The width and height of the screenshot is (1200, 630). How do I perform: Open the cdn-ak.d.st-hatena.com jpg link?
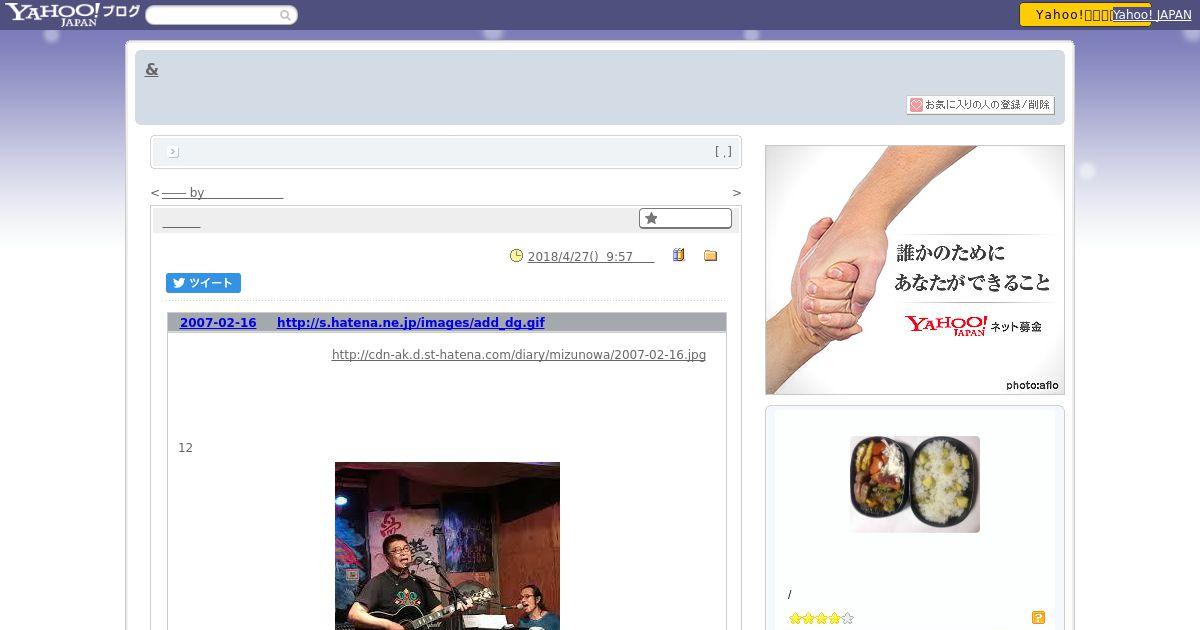(519, 355)
